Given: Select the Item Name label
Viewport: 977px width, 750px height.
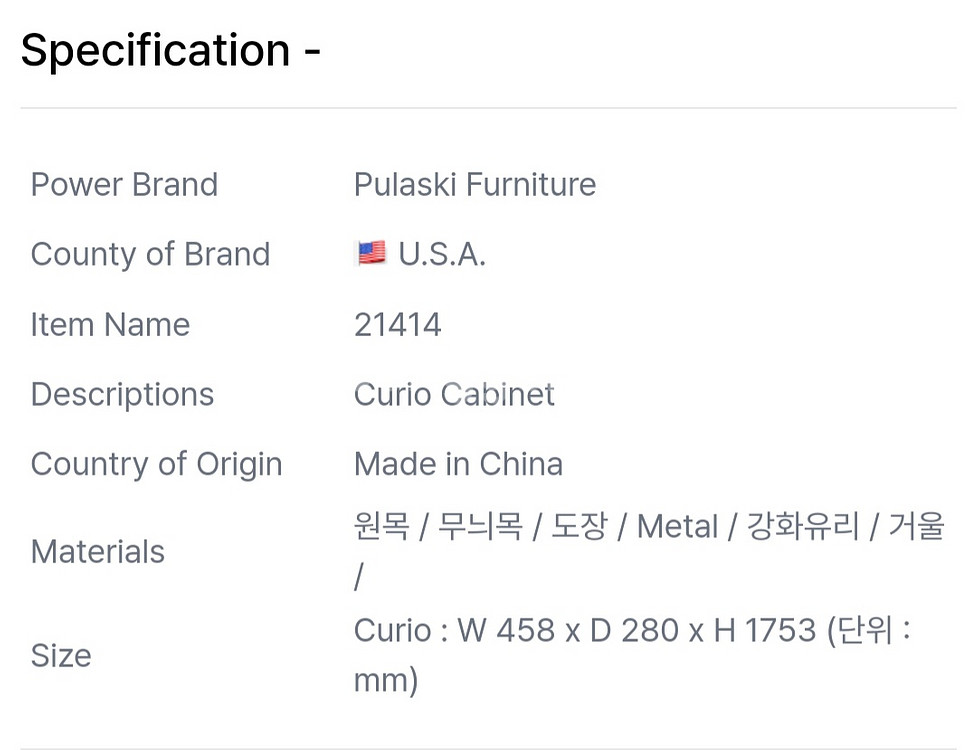Looking at the screenshot, I should 110,325.
